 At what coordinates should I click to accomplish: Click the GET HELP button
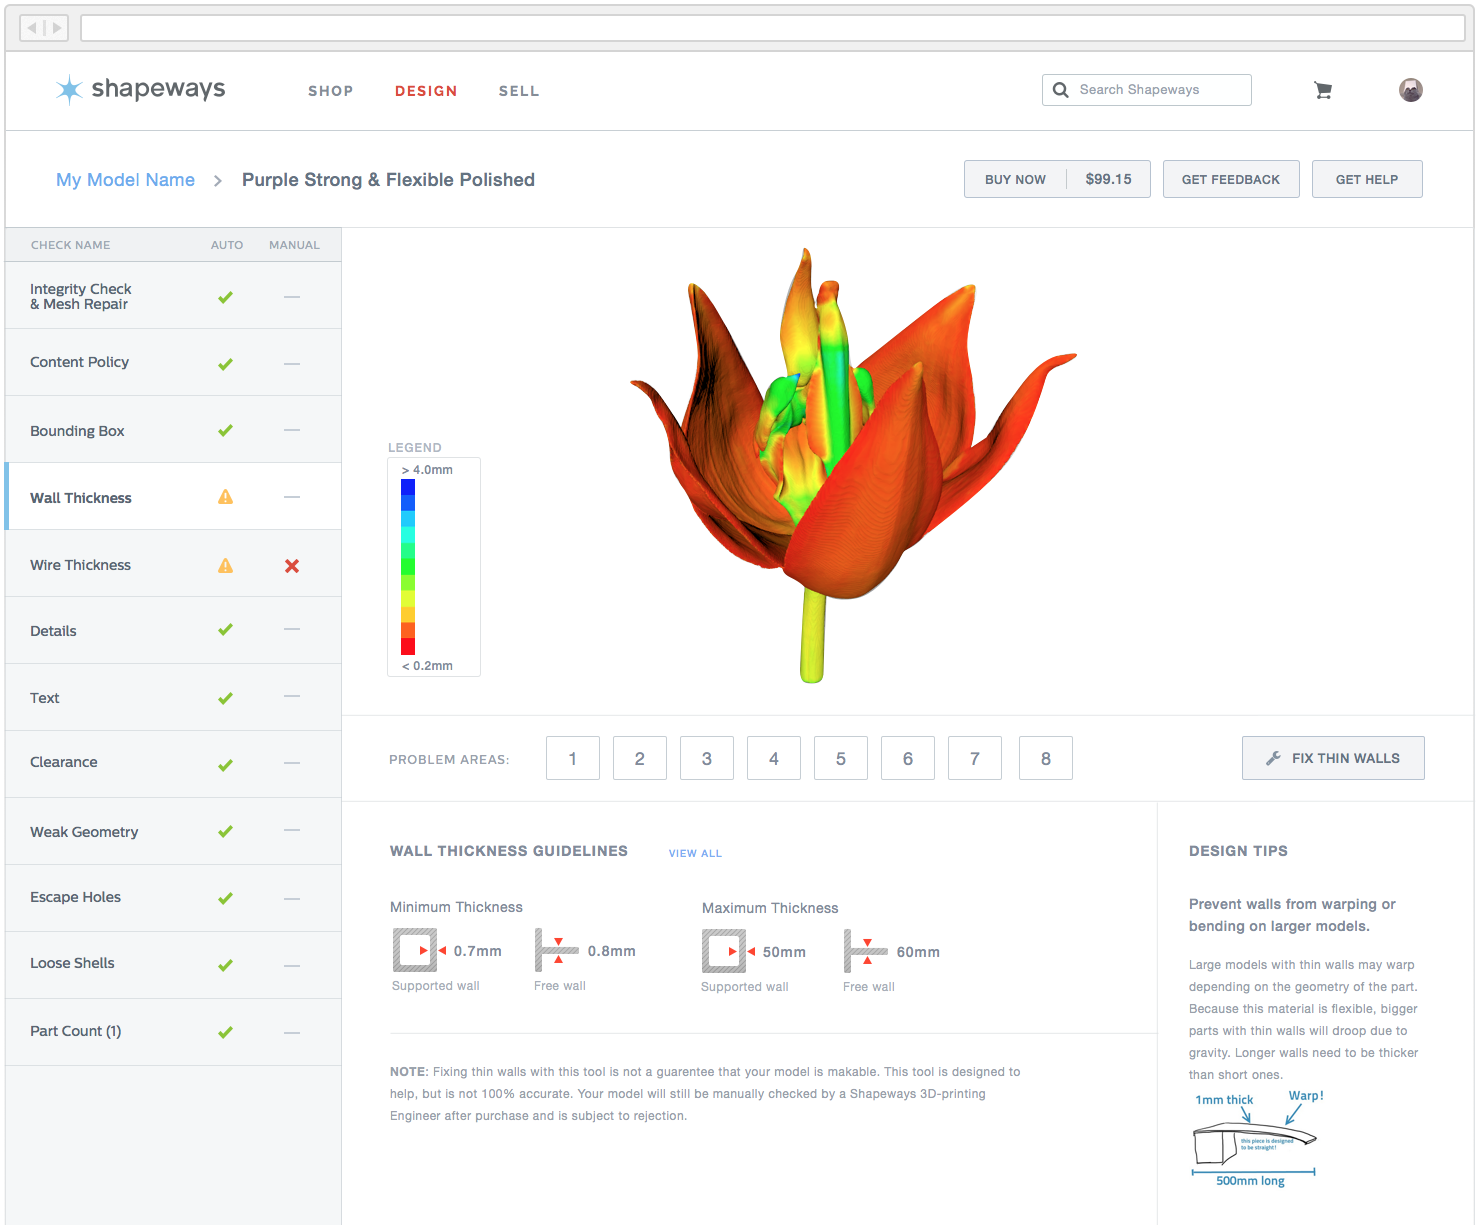1367,179
